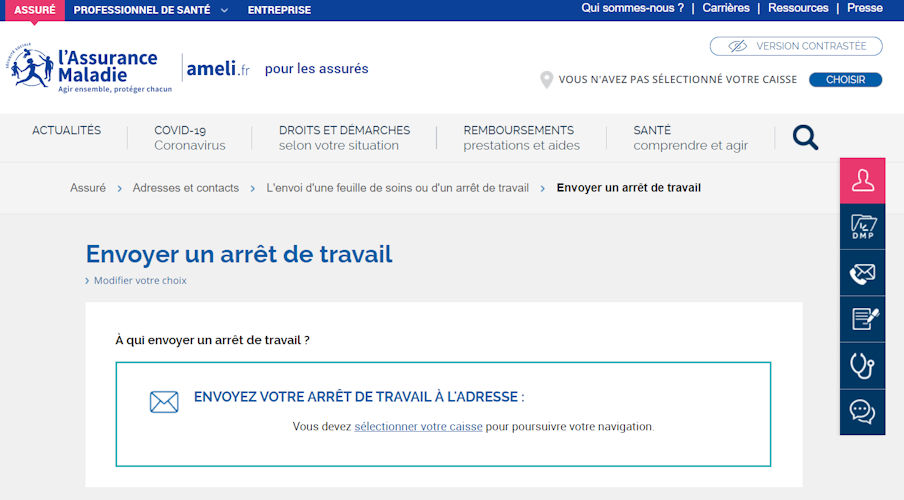Go to Assuré breadcrumb
The height and width of the screenshot is (500, 904).
88,188
